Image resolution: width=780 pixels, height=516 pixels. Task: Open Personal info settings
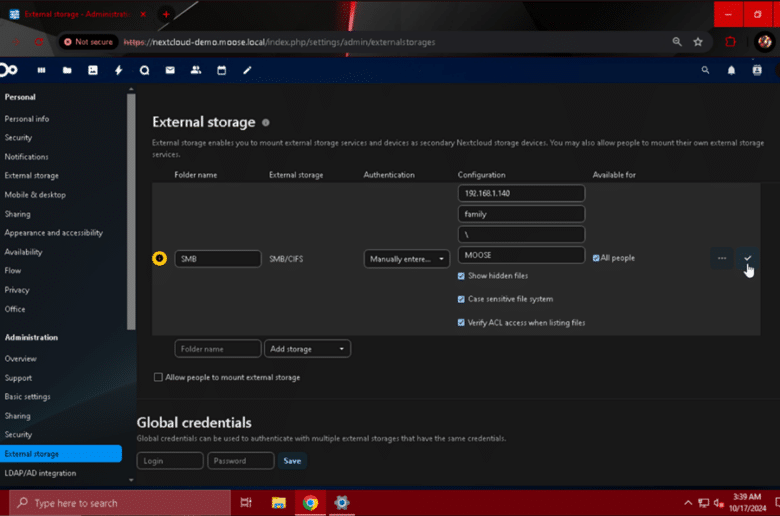coord(27,119)
